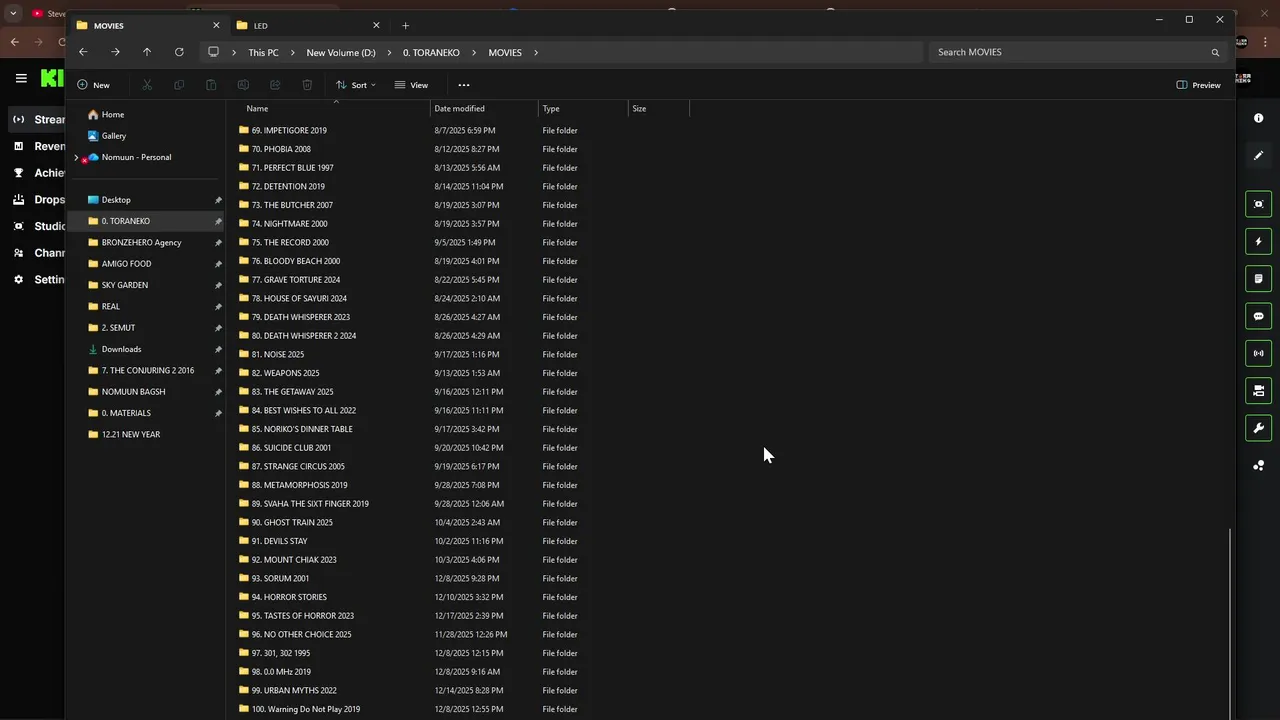1280x720 pixels.
Task: Click the Share icon in toolbar
Action: tap(275, 85)
